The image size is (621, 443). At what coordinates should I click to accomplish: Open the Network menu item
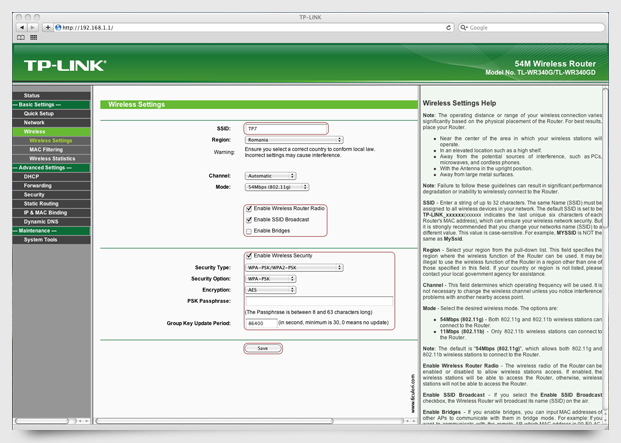(51, 123)
